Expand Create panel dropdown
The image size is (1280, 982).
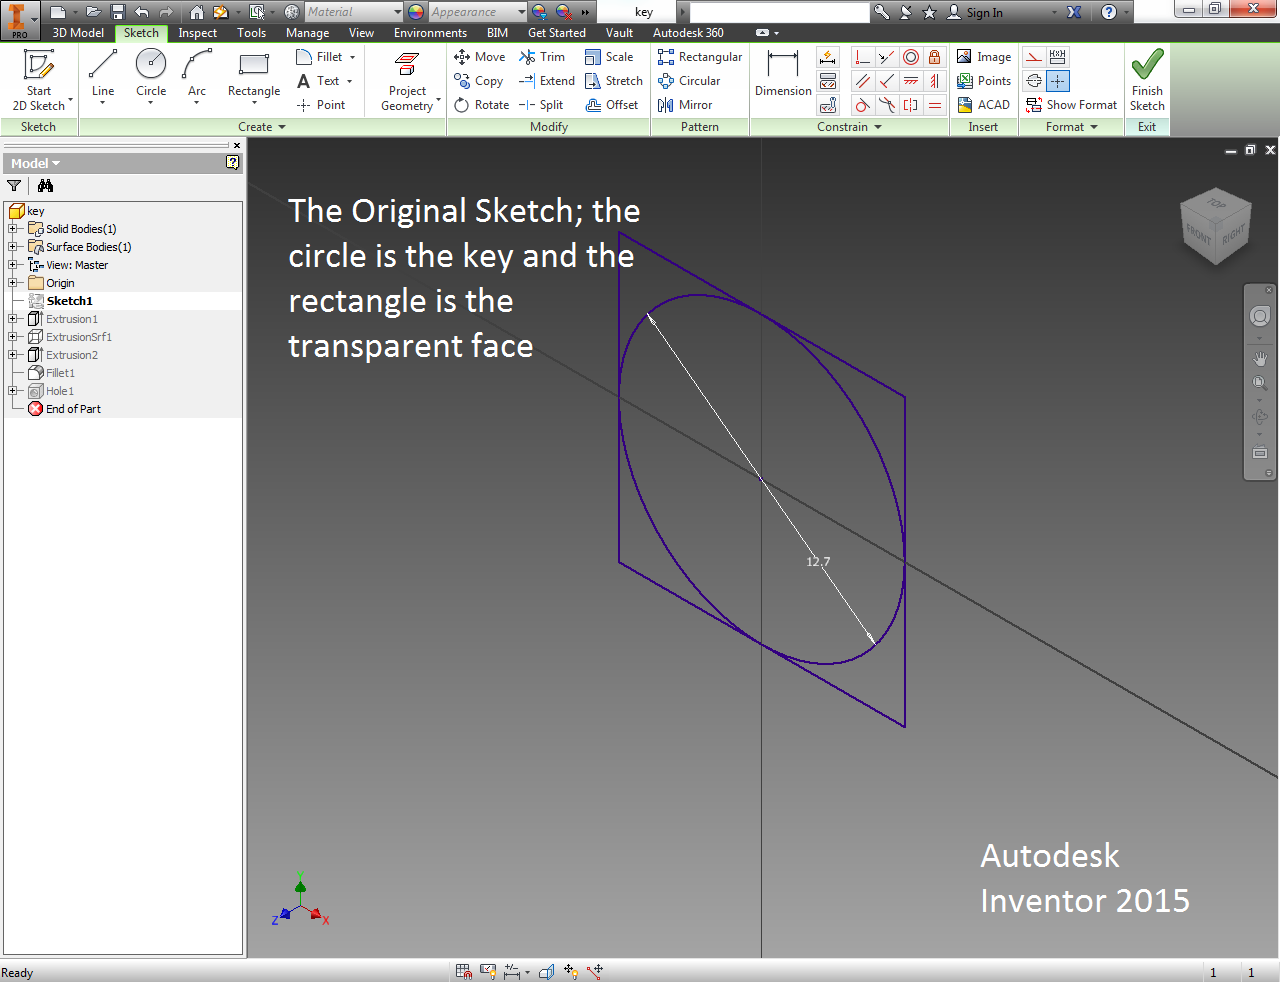coord(262,127)
